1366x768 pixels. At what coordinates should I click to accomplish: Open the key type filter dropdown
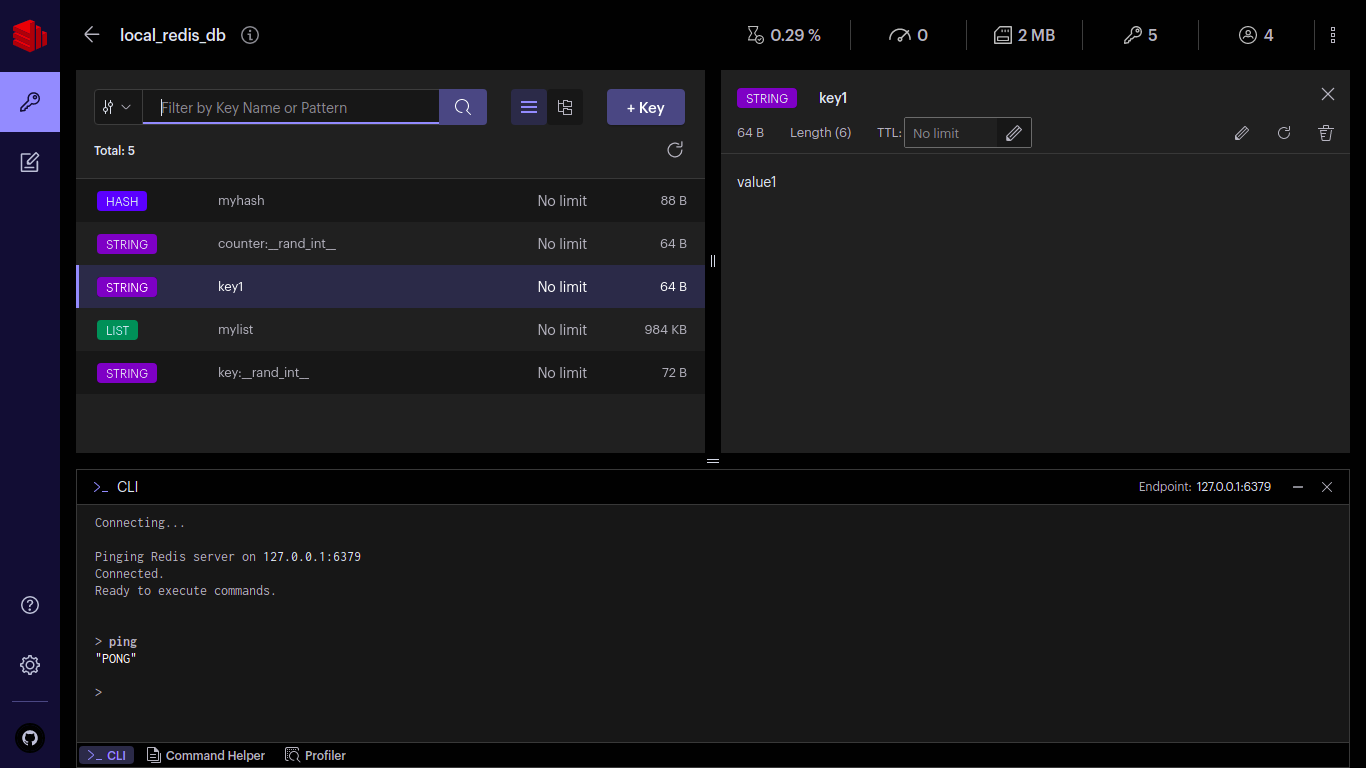117,107
